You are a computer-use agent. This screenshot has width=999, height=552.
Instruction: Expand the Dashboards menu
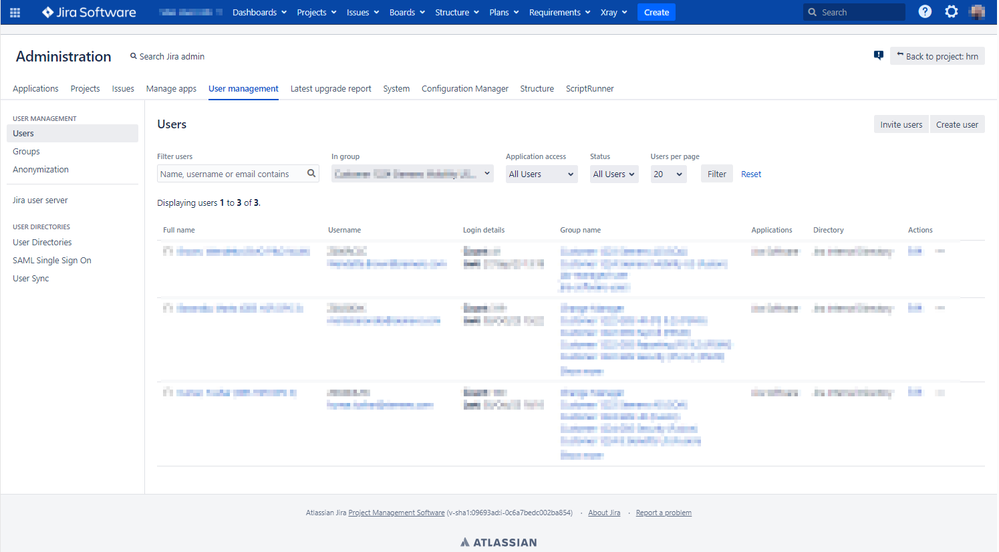[259, 12]
